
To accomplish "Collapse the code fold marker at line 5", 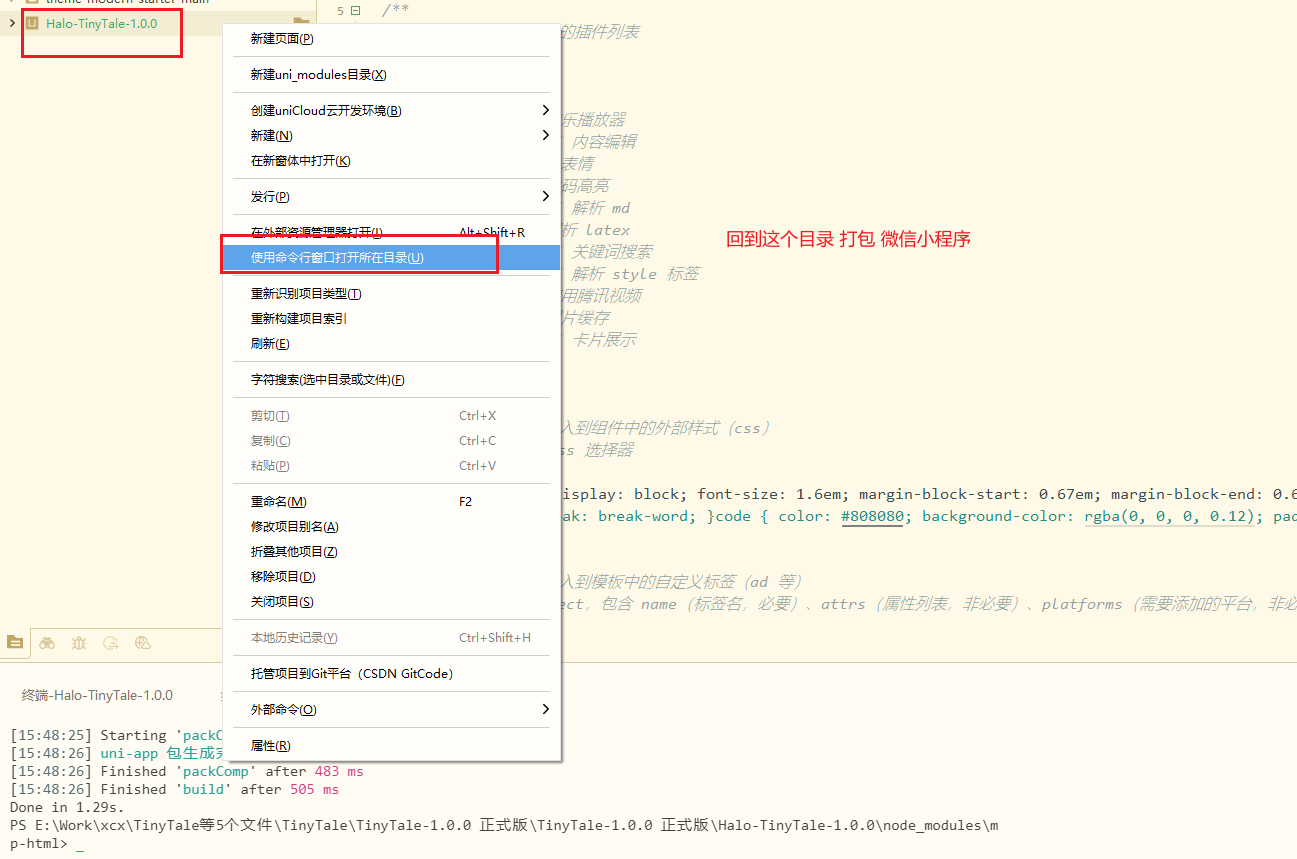I will tap(355, 11).
